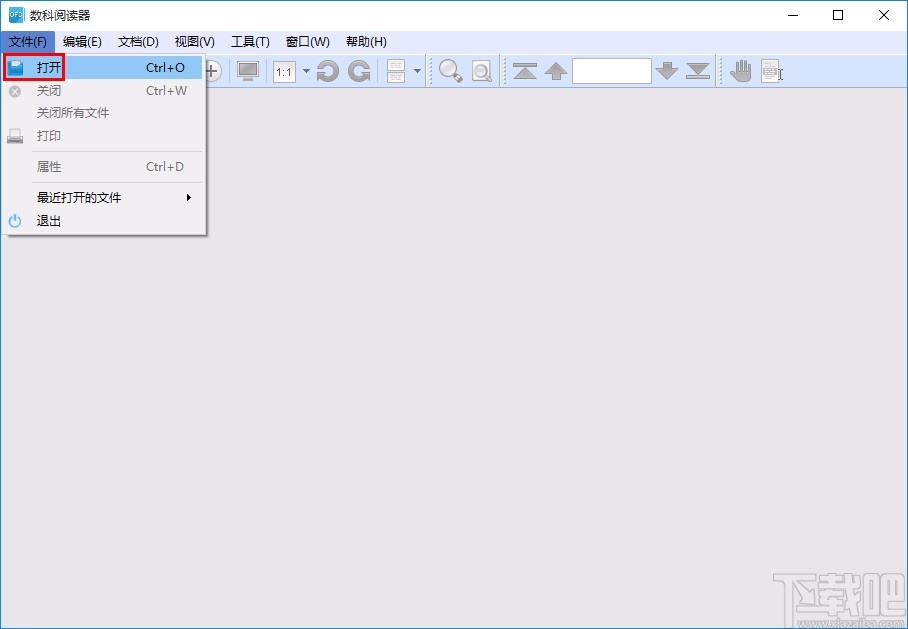Open the 帮助(H) menu

[x=366, y=41]
